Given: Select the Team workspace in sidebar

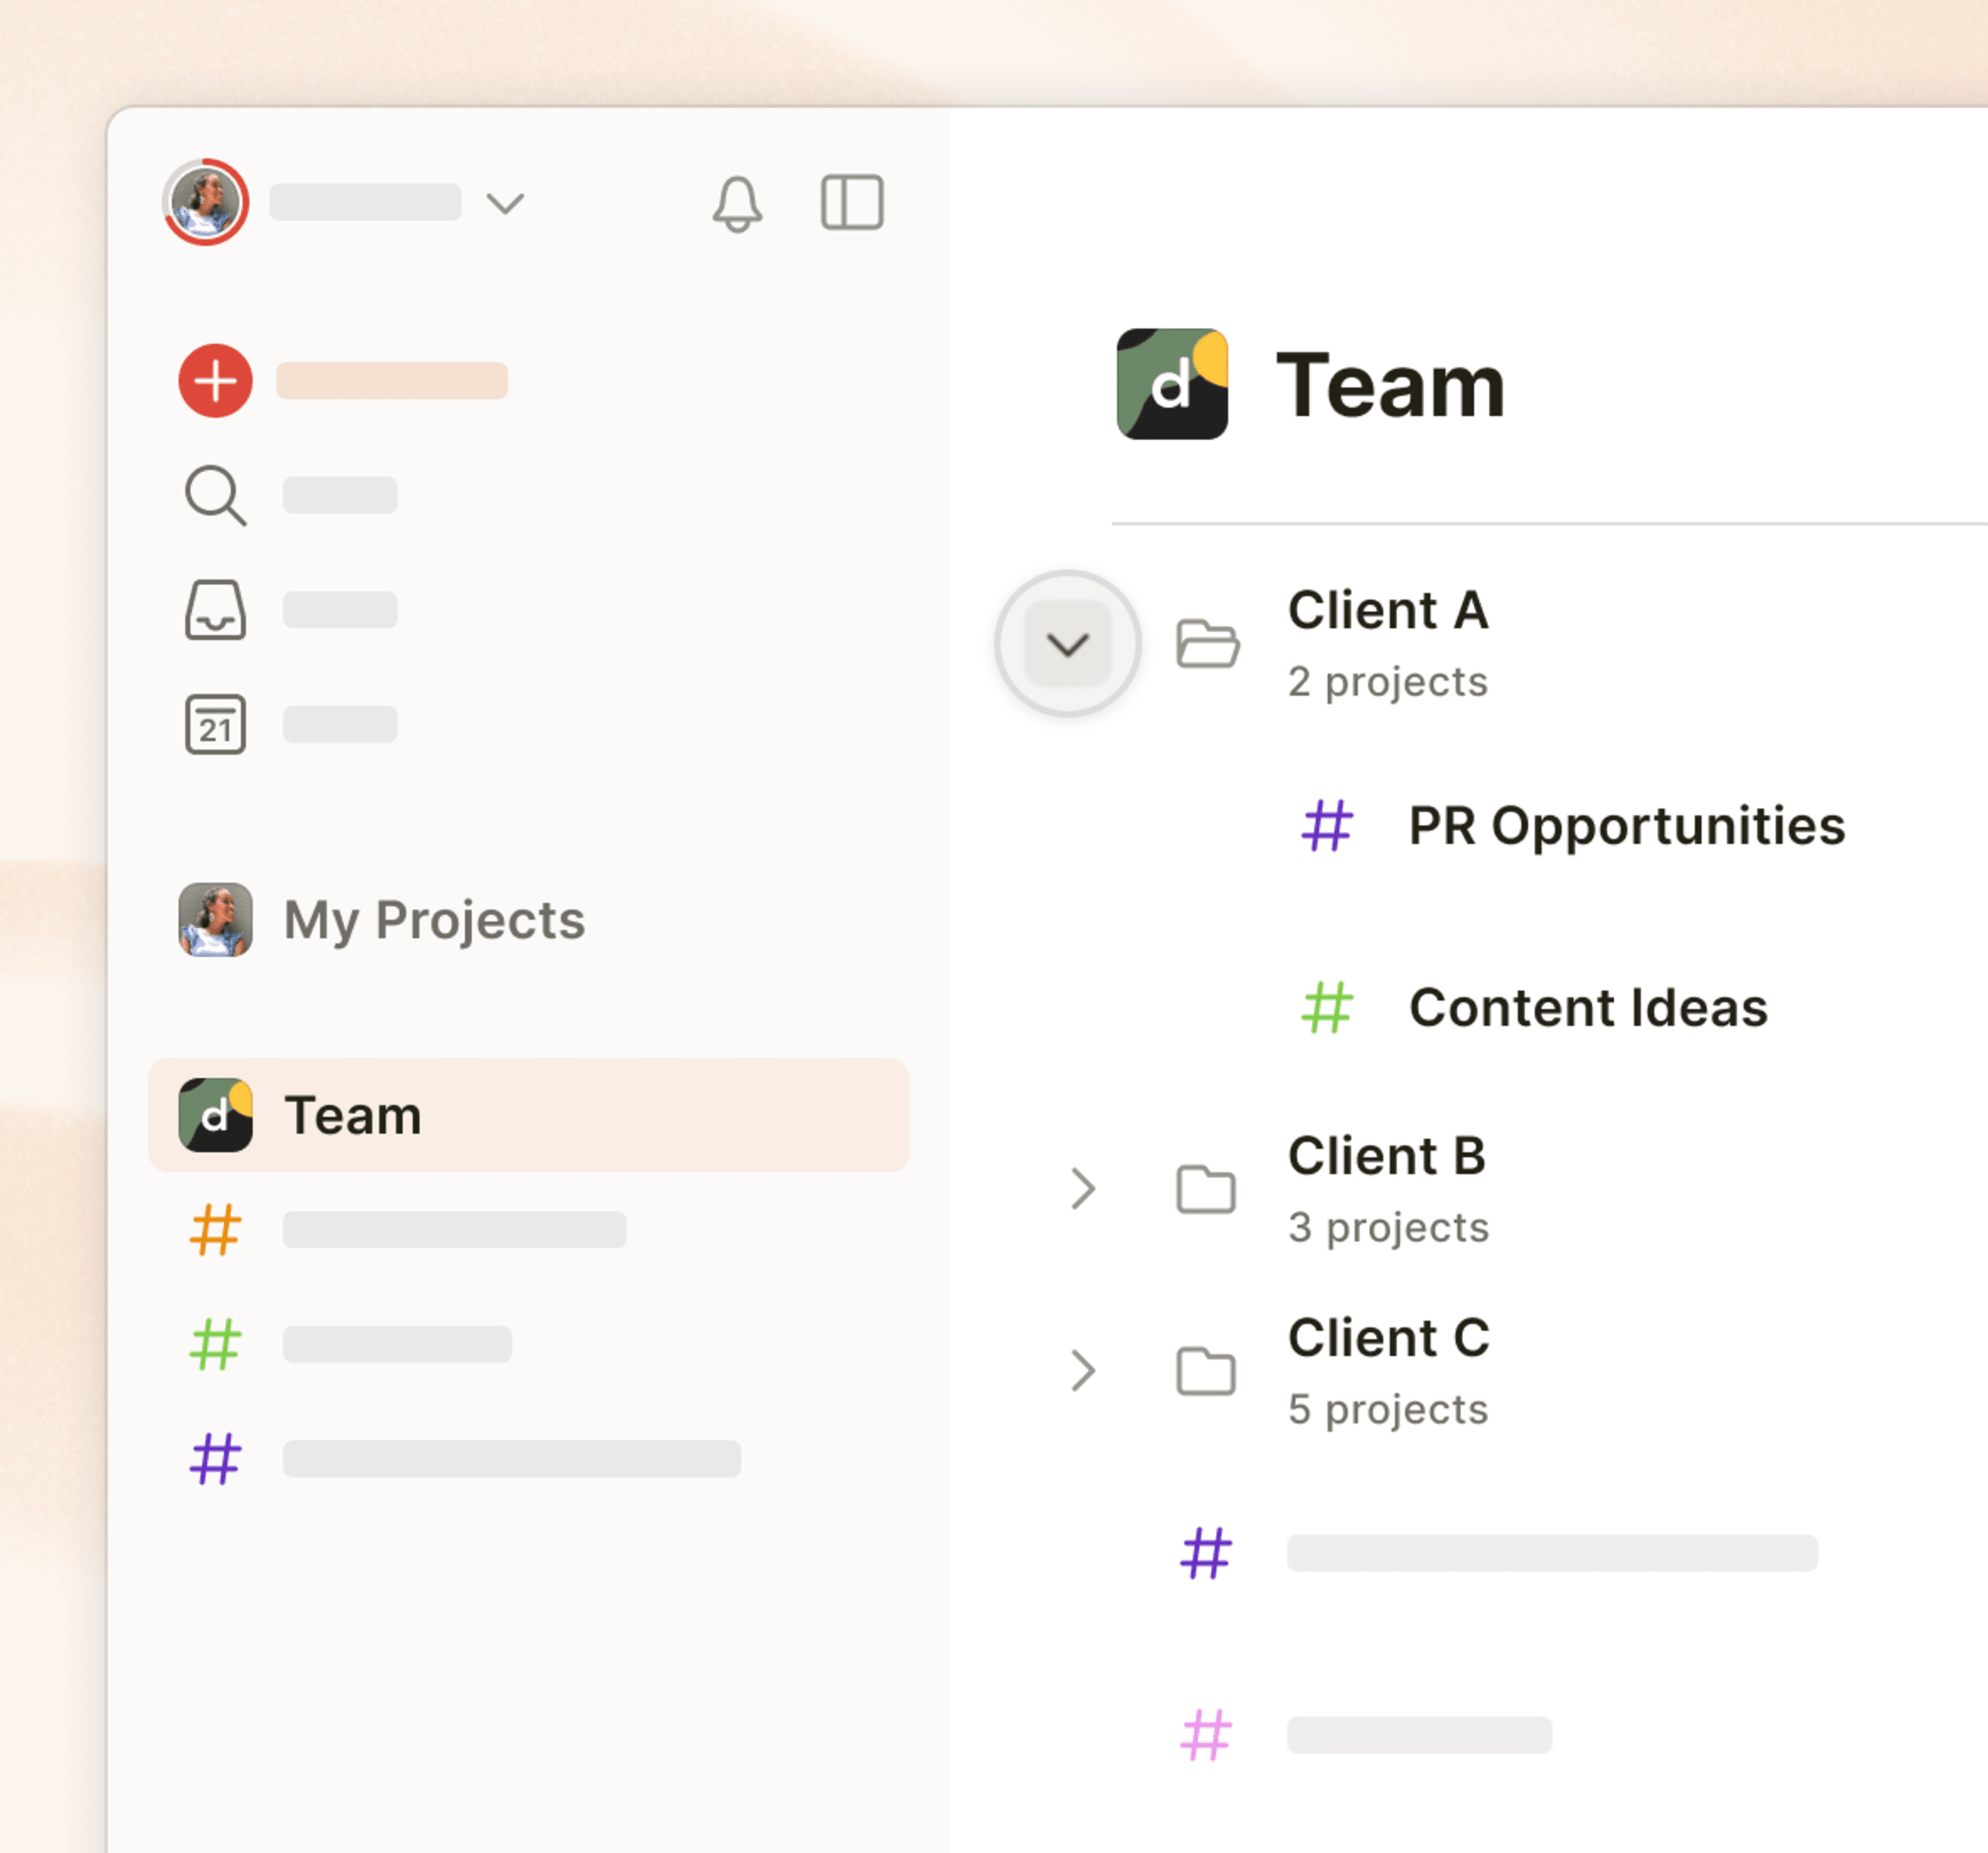Looking at the screenshot, I should tap(528, 1115).
